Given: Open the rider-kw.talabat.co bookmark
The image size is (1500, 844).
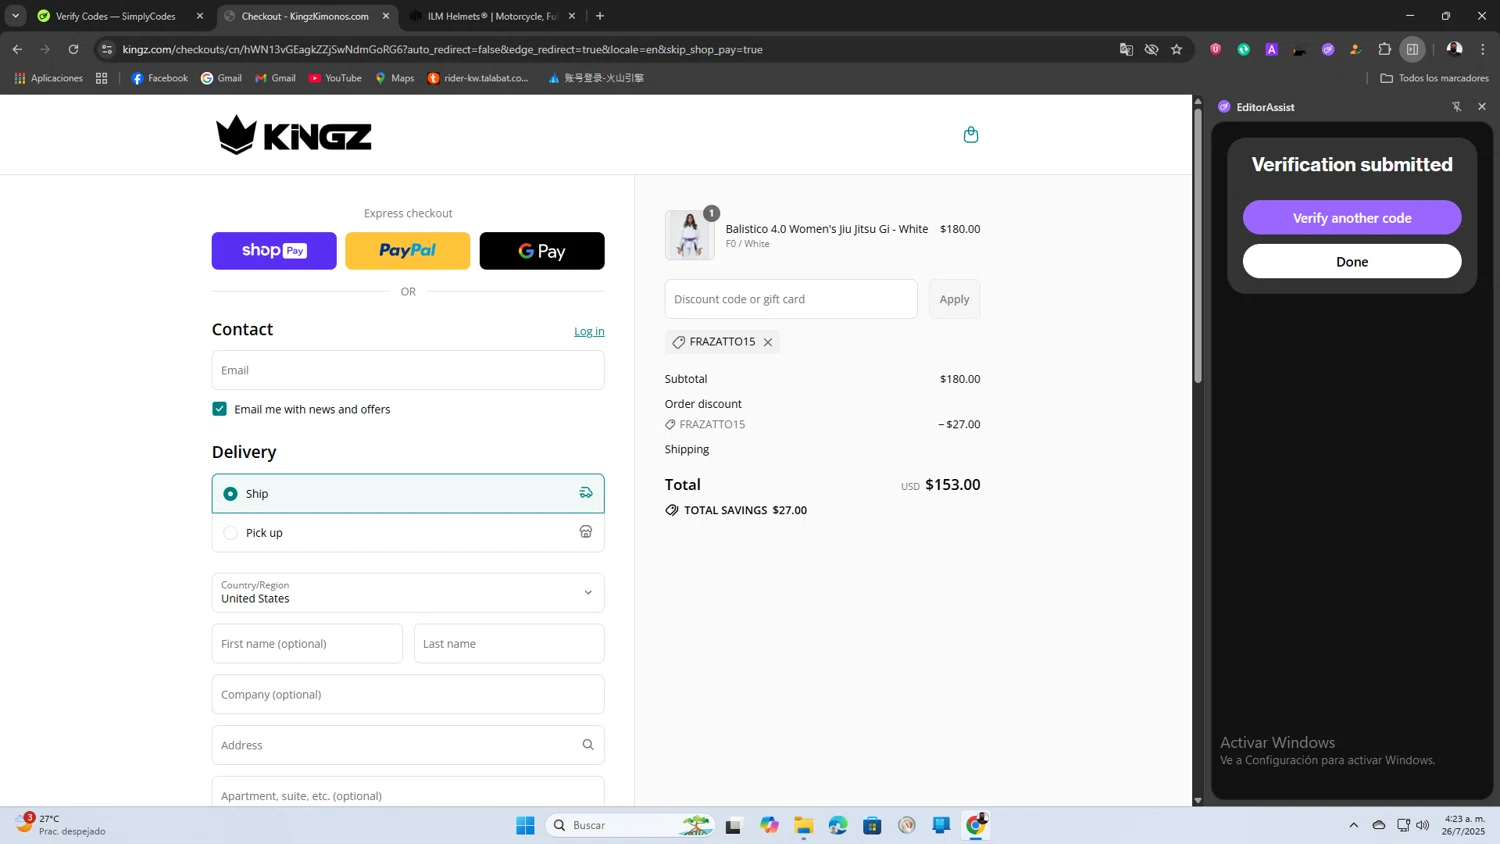Looking at the screenshot, I should click(x=478, y=78).
